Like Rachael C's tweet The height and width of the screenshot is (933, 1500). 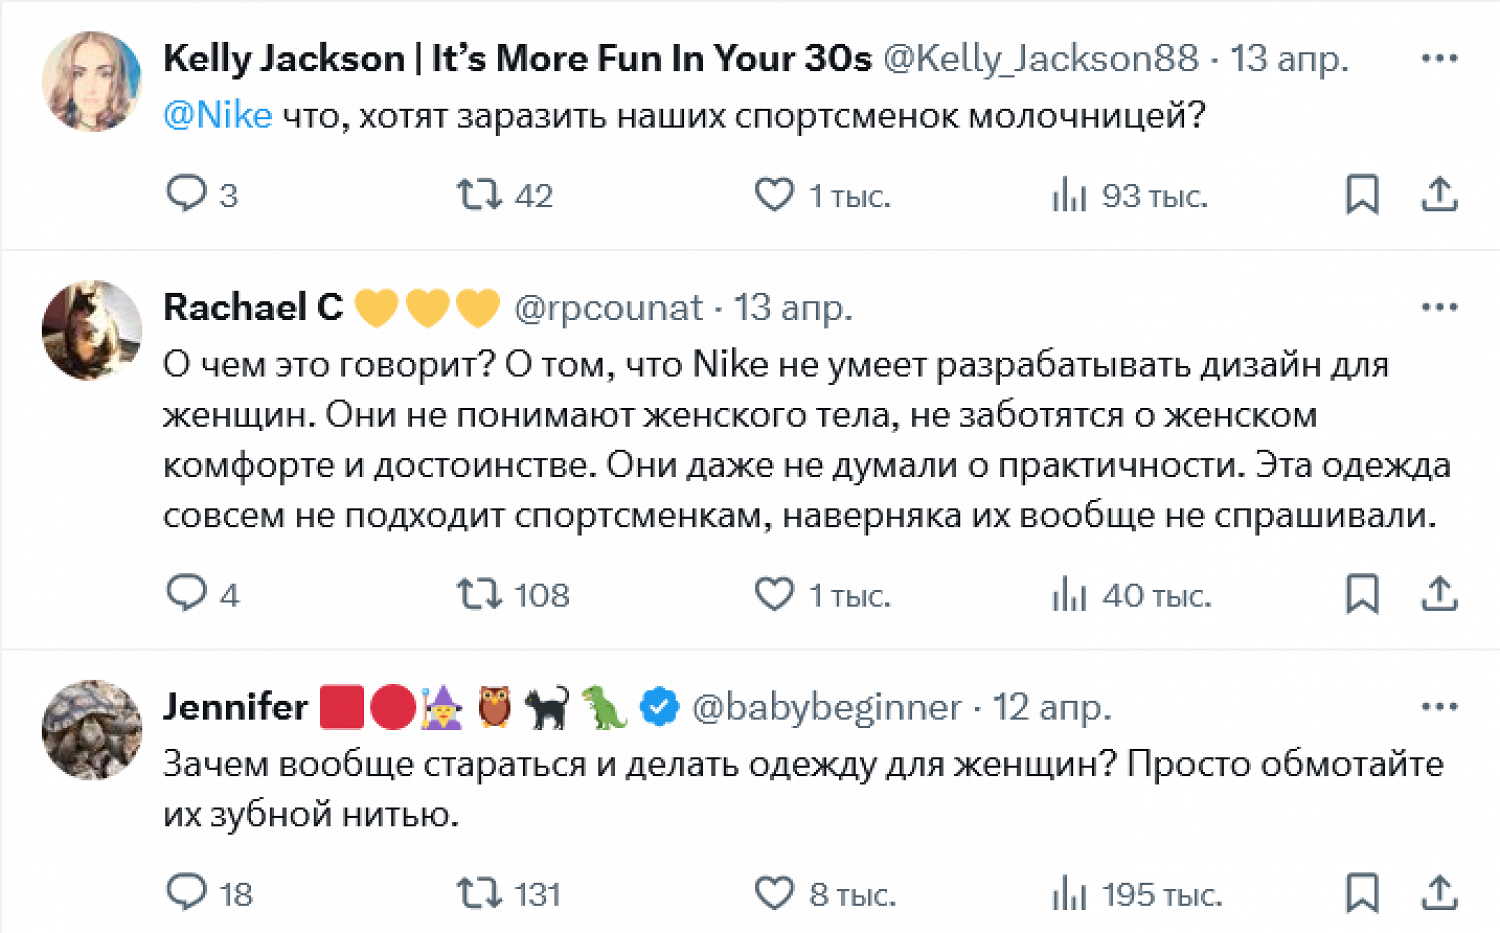(x=774, y=594)
